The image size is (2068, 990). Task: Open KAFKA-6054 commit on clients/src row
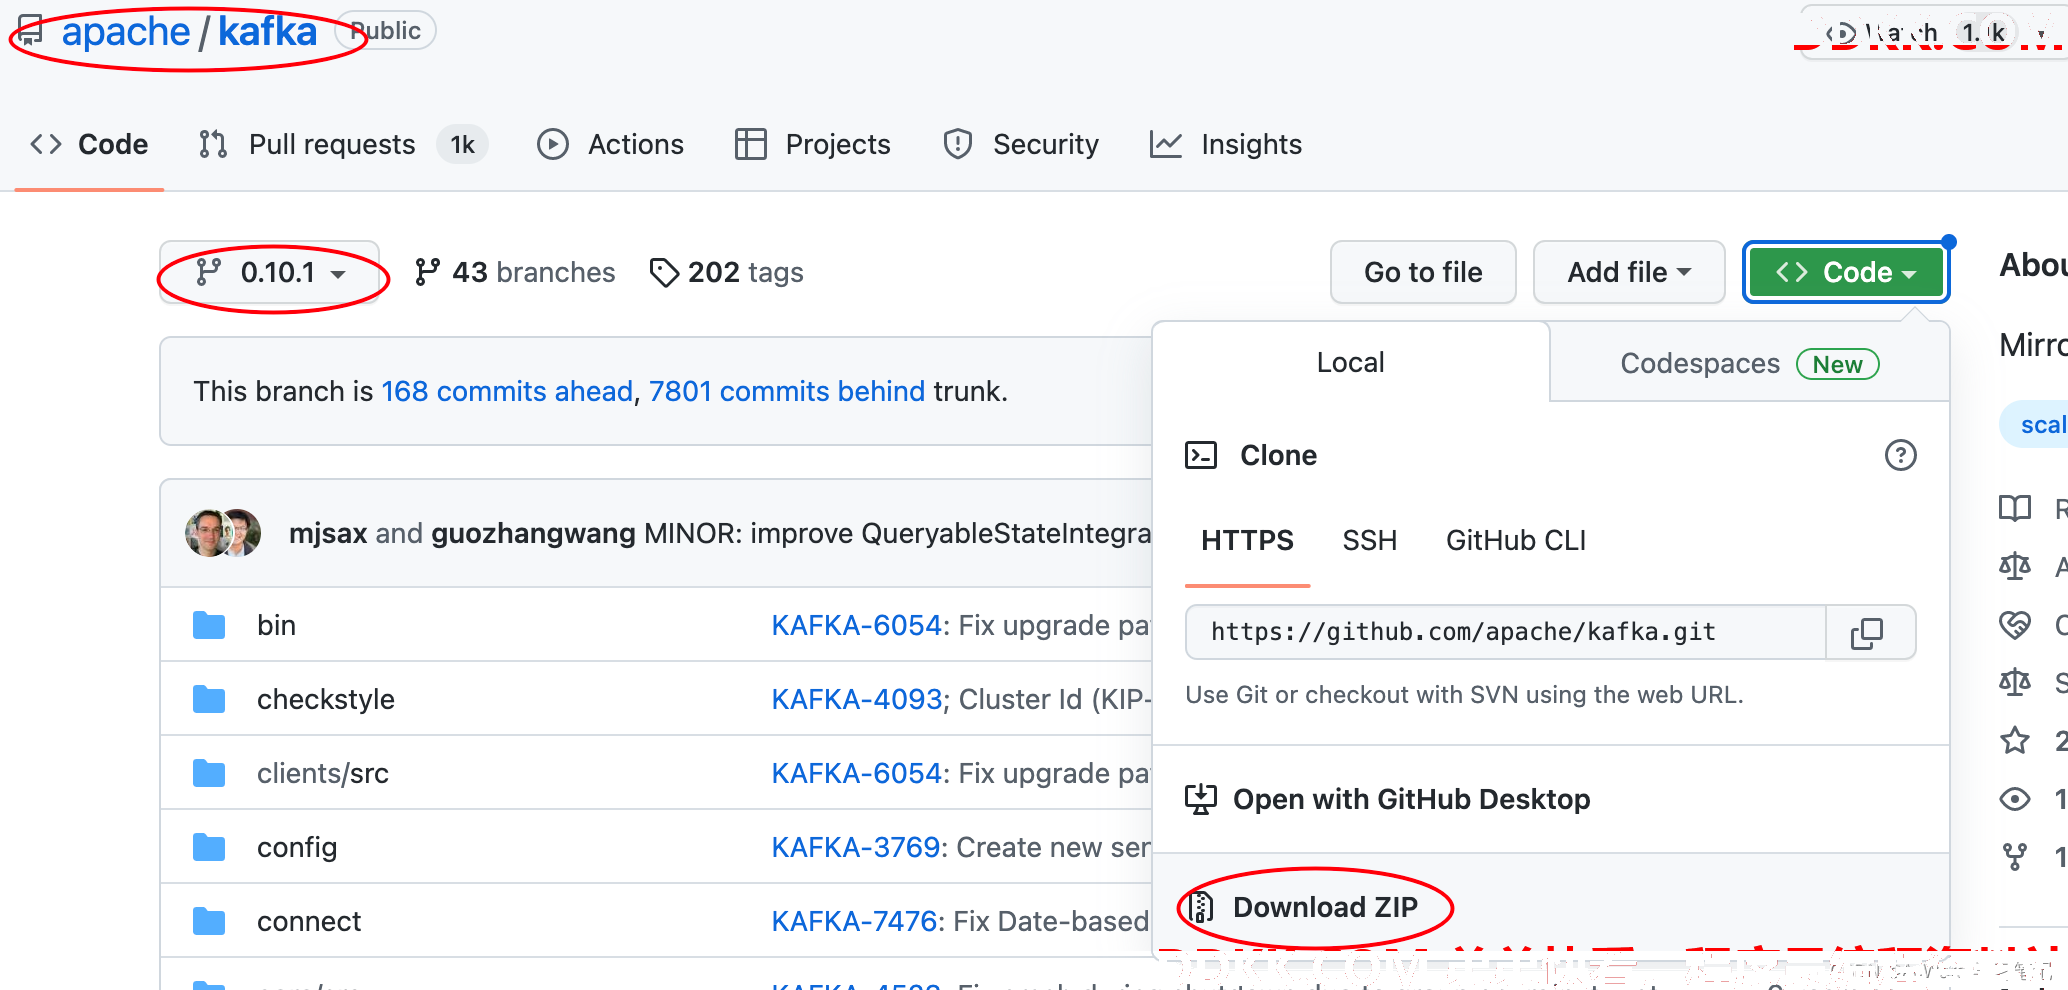pyautogui.click(x=857, y=773)
